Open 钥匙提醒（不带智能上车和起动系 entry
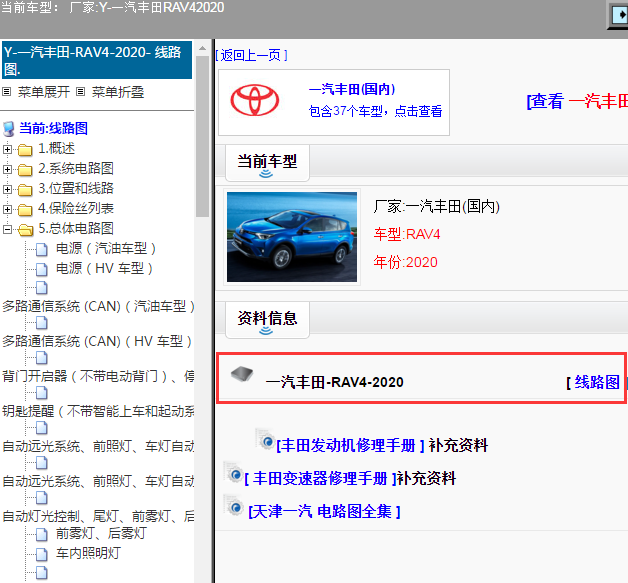Image resolution: width=628 pixels, height=583 pixels. (98, 411)
